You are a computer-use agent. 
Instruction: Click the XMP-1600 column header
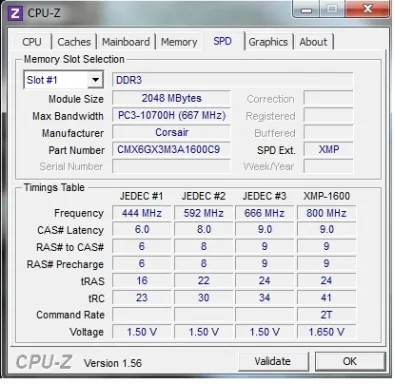tap(327, 196)
